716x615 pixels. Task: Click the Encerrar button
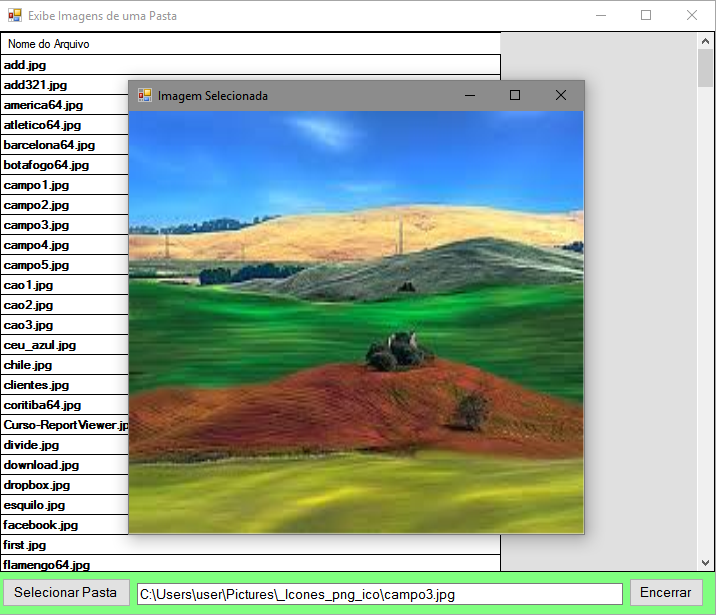click(666, 593)
